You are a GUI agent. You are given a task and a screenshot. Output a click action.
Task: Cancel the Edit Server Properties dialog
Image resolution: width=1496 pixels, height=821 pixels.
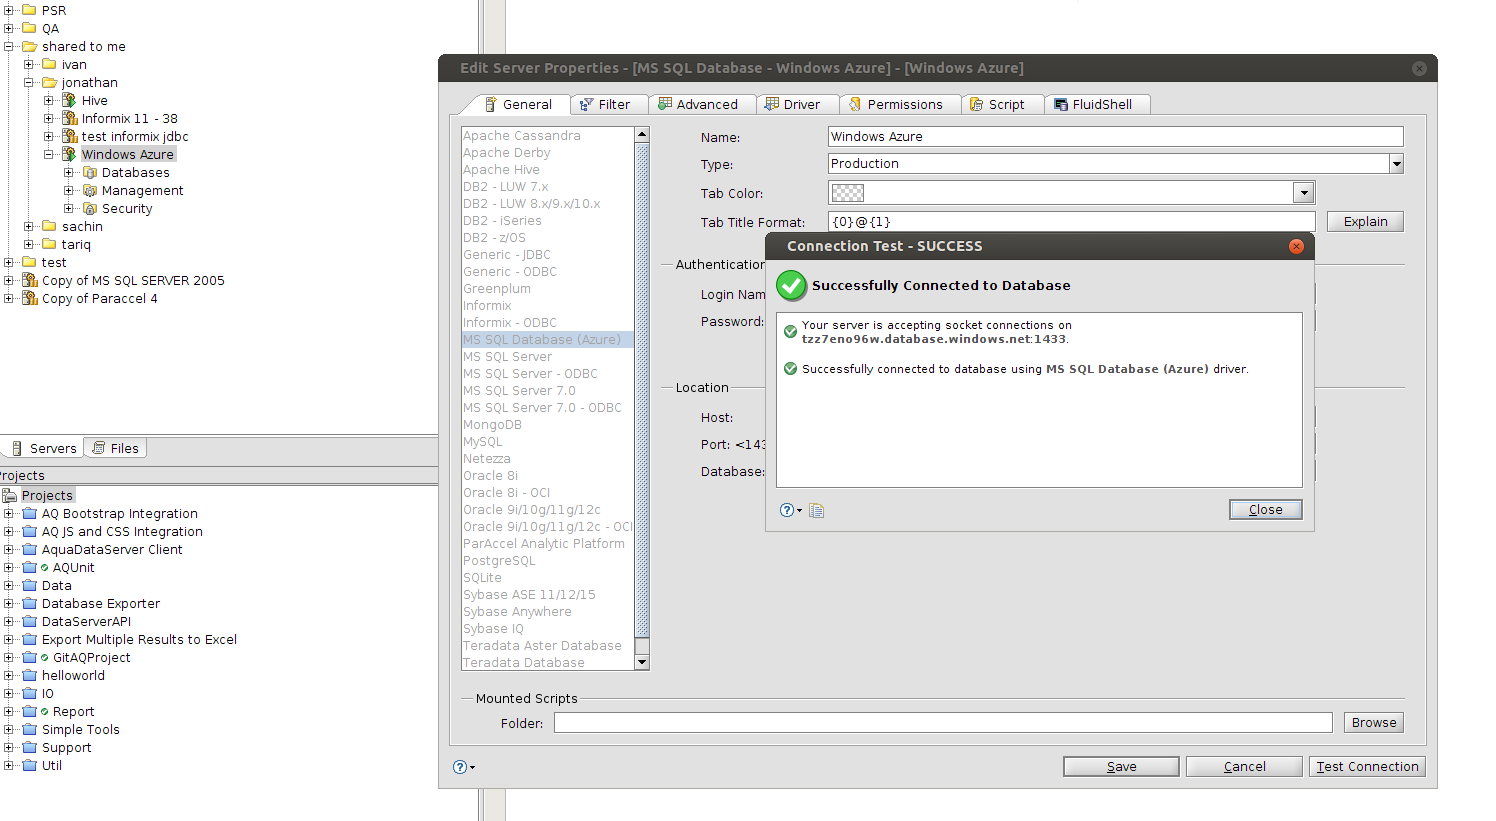[1244, 767]
